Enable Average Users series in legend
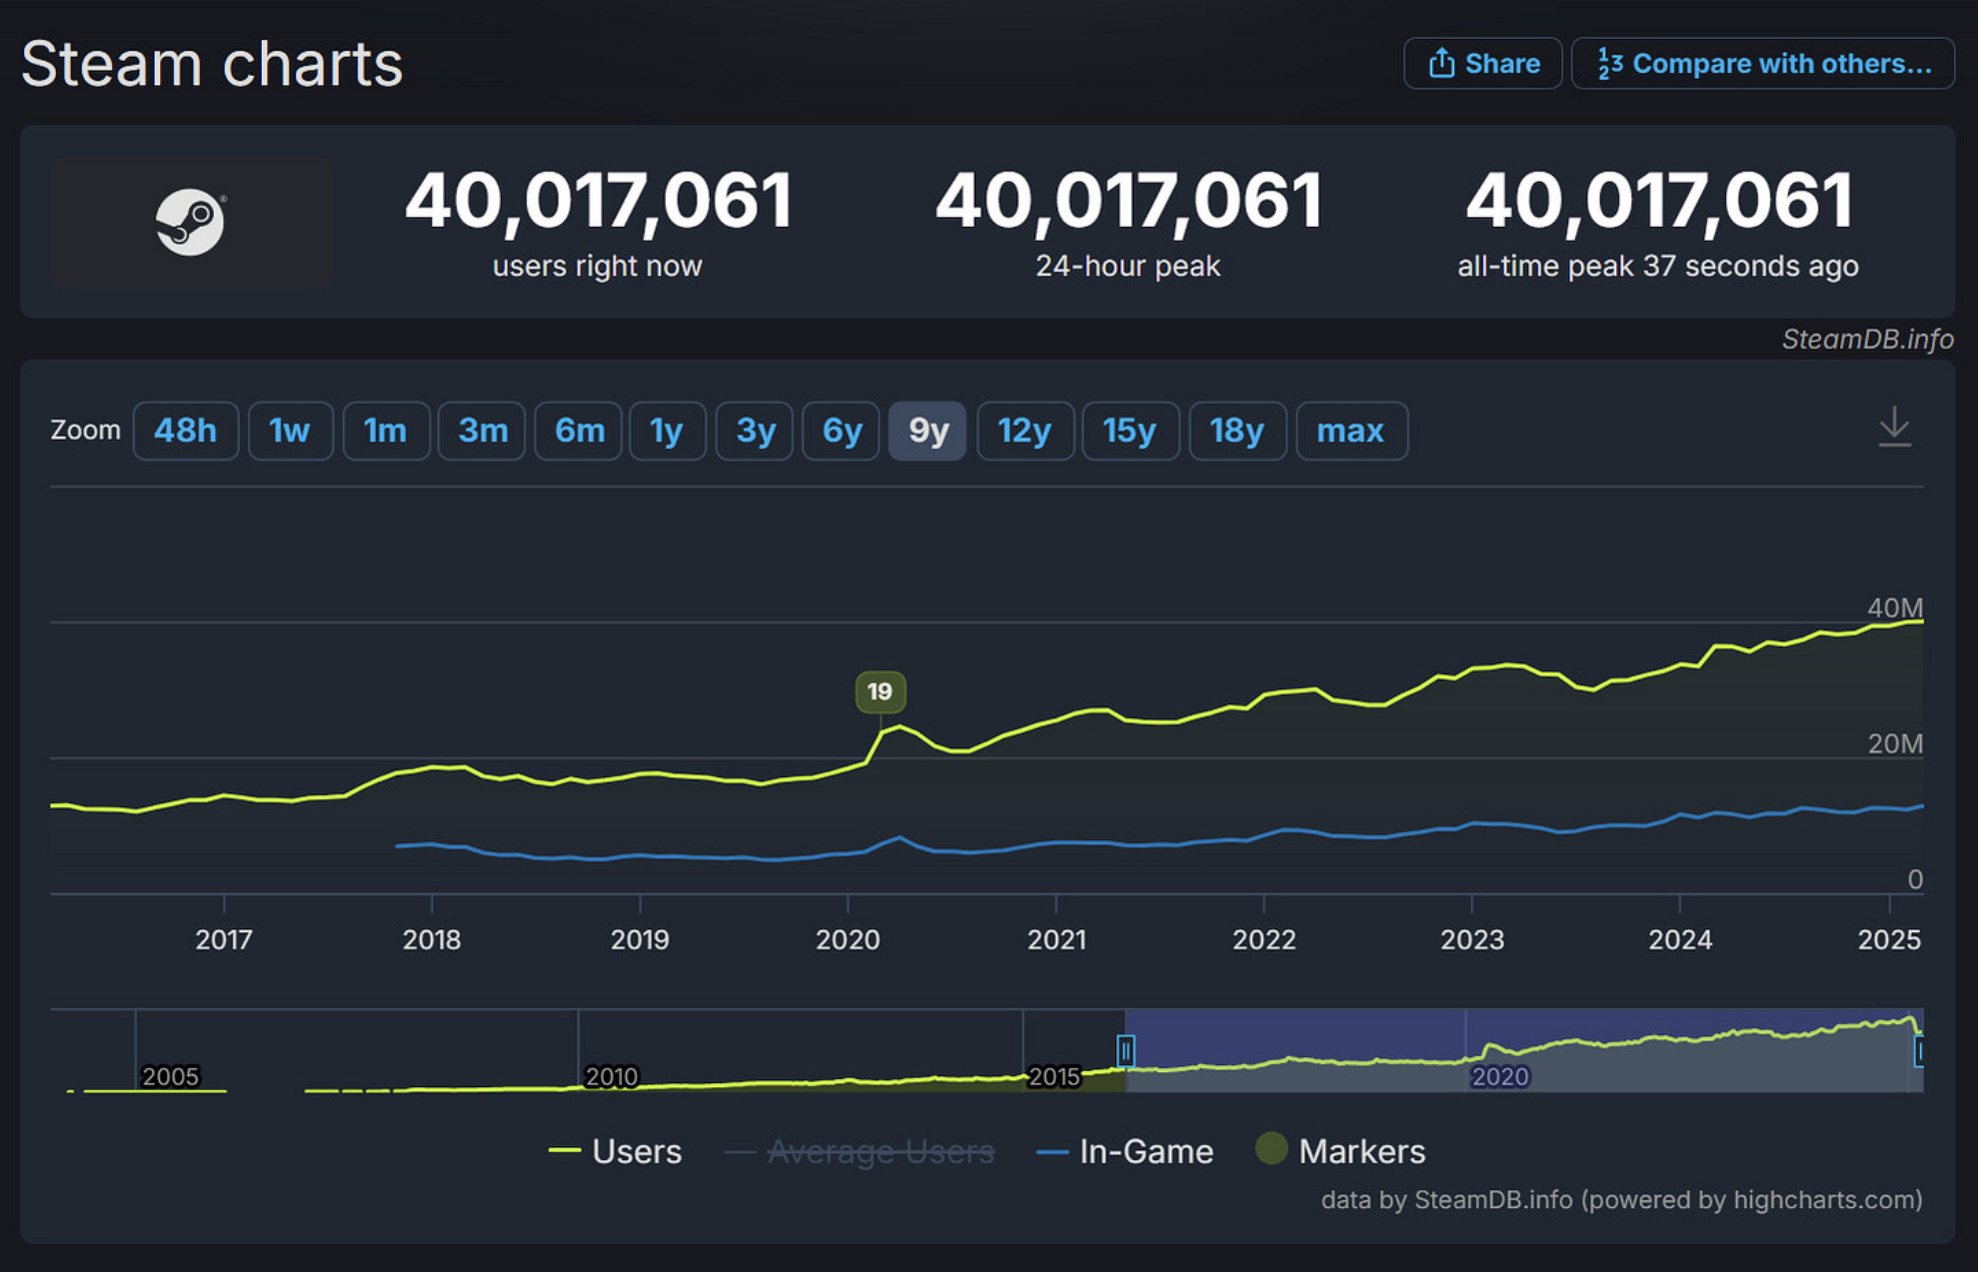The width and height of the screenshot is (1978, 1272). tap(860, 1151)
